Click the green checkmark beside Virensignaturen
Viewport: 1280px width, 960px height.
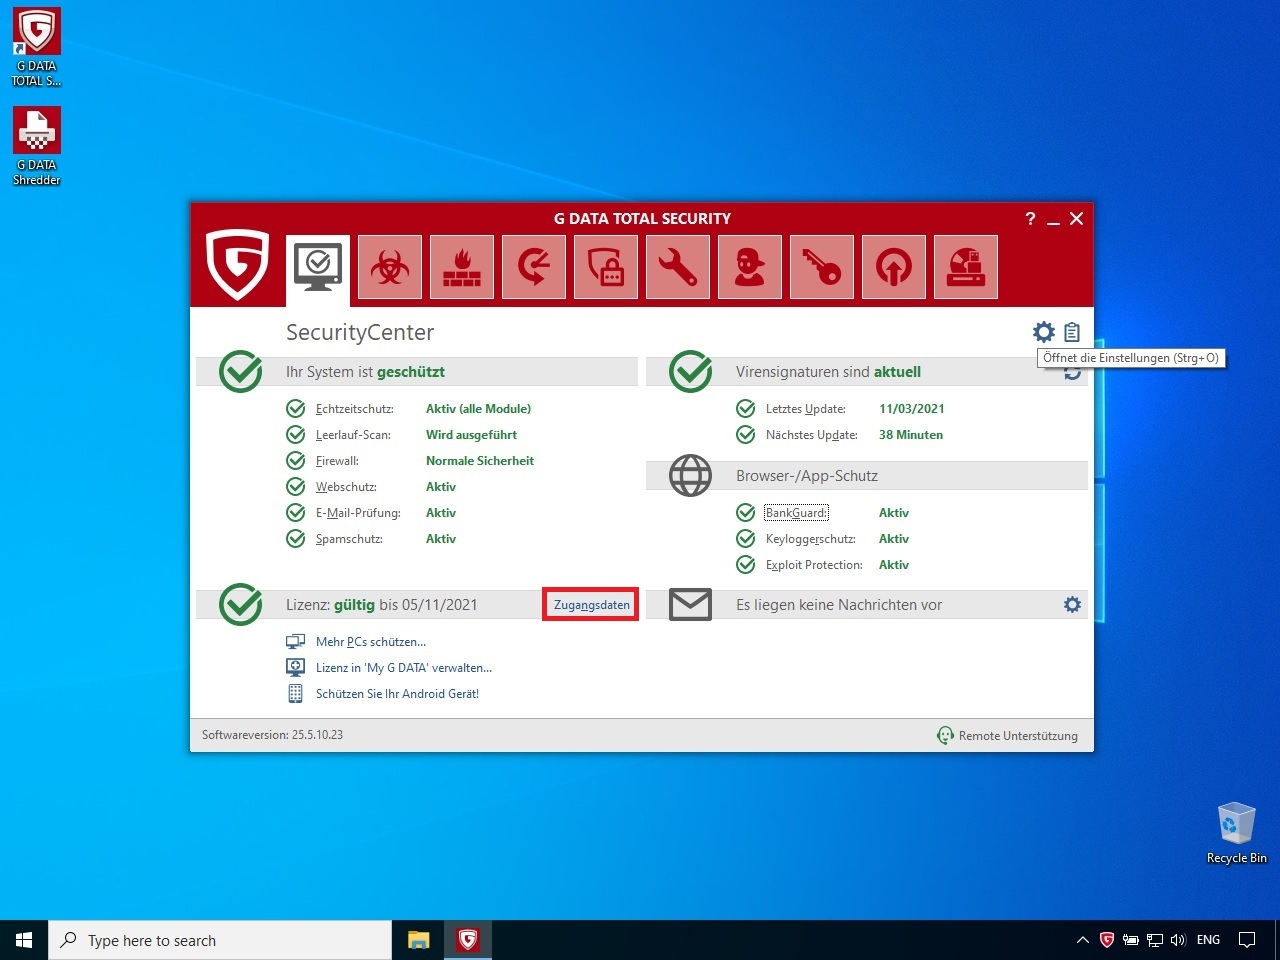[x=690, y=372]
